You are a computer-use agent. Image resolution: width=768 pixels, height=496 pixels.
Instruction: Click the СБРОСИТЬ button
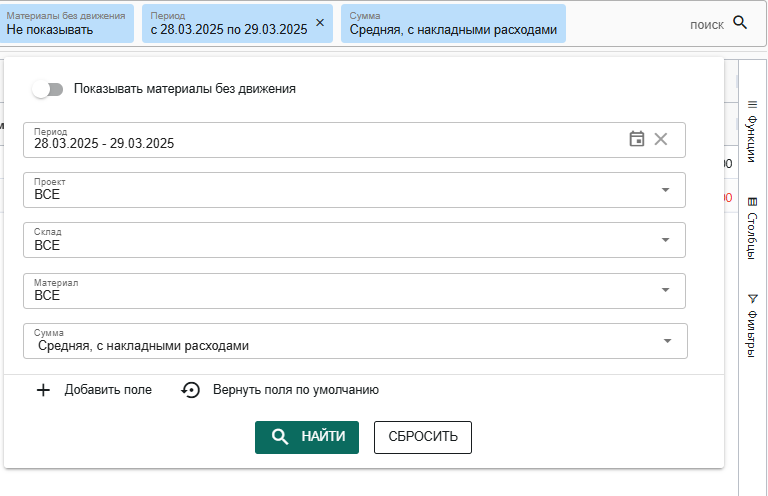(423, 437)
